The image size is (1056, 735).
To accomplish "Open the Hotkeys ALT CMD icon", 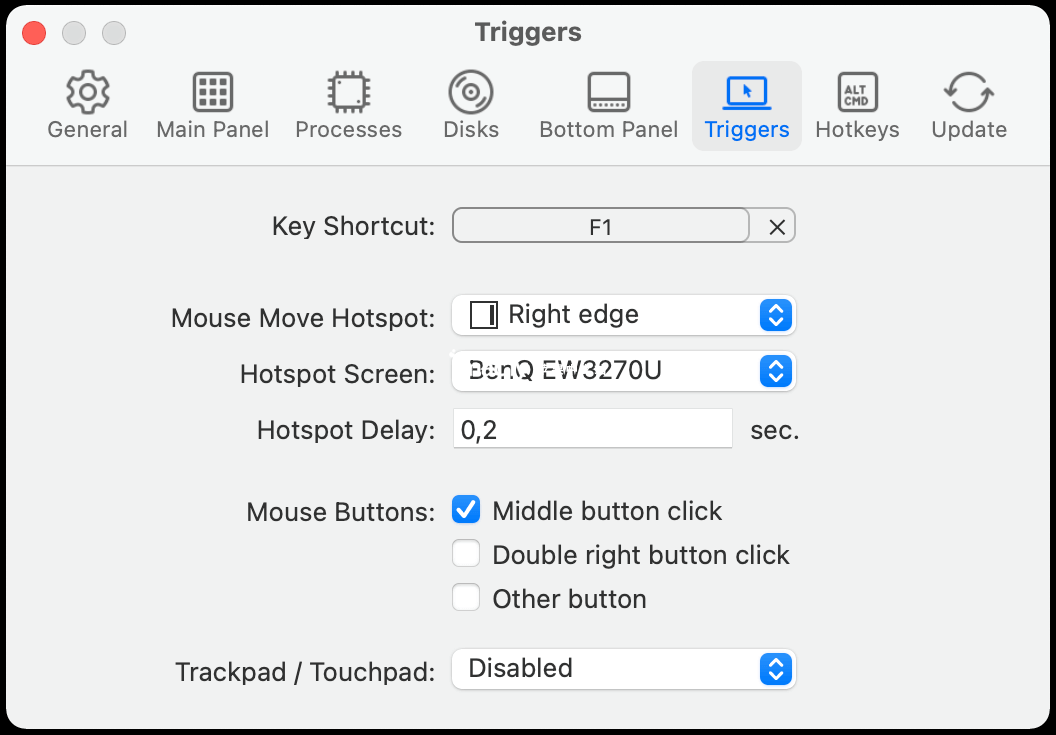I will click(x=857, y=92).
